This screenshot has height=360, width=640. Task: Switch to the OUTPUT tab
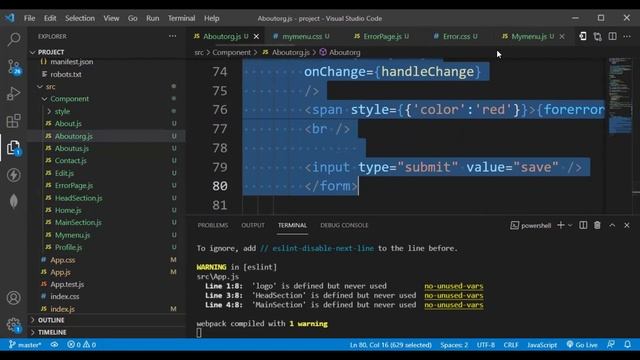[253, 225]
